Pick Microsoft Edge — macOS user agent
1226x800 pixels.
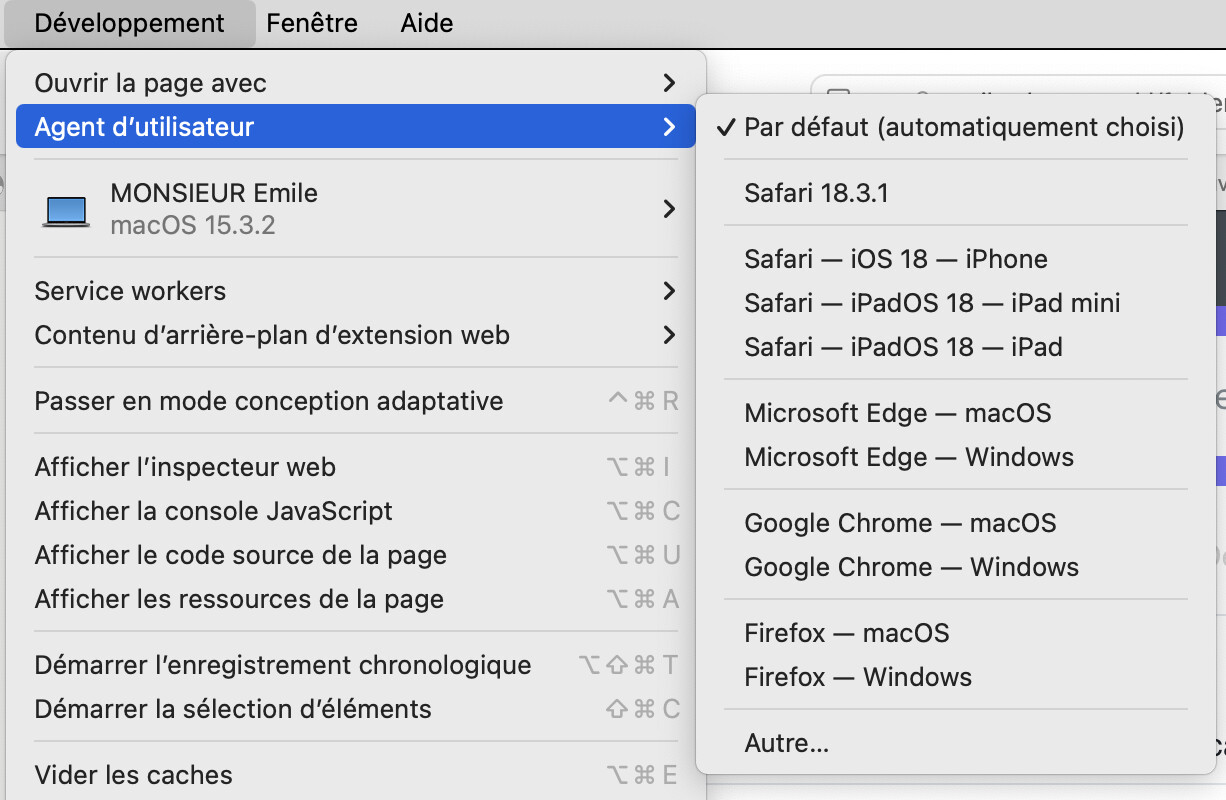pyautogui.click(x=955, y=413)
